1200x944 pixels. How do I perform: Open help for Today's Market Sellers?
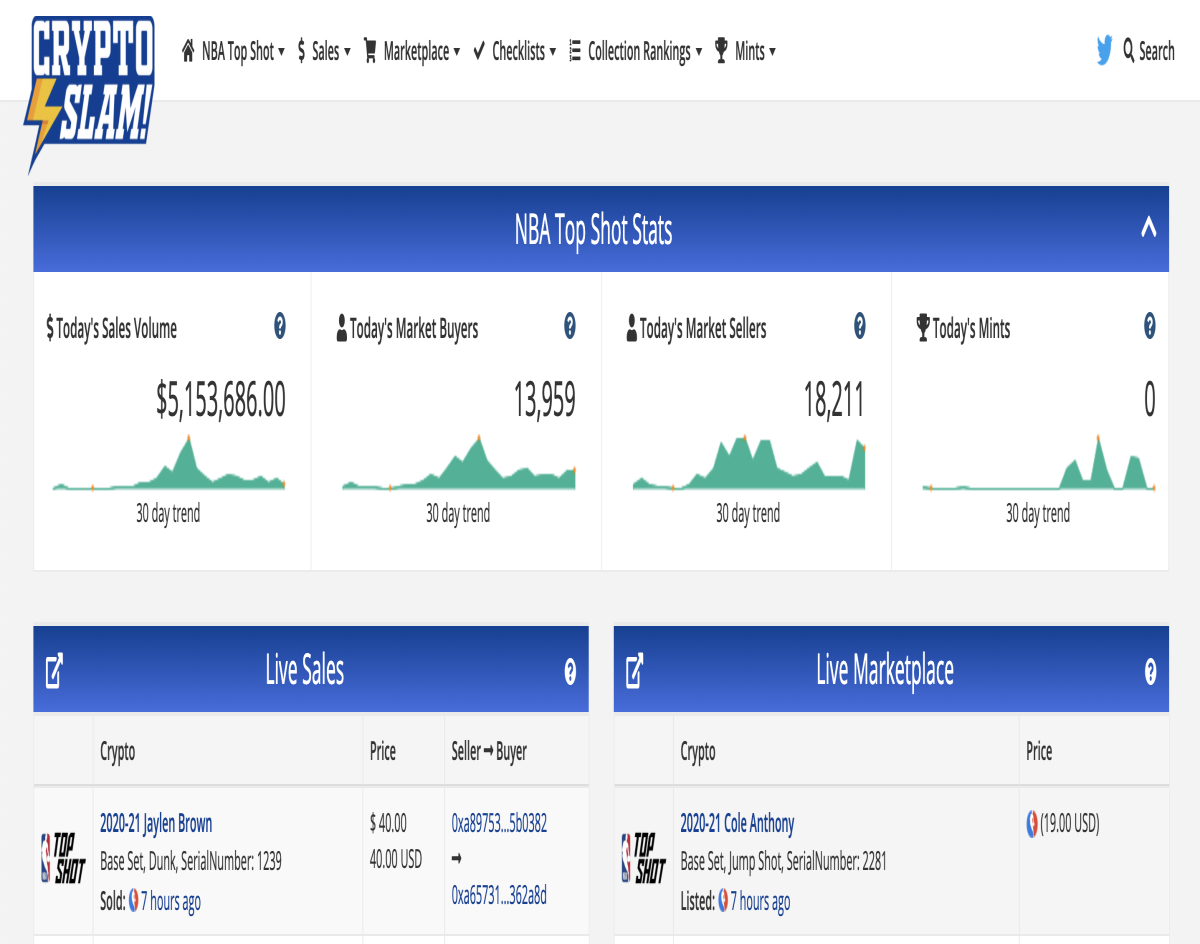pos(860,325)
